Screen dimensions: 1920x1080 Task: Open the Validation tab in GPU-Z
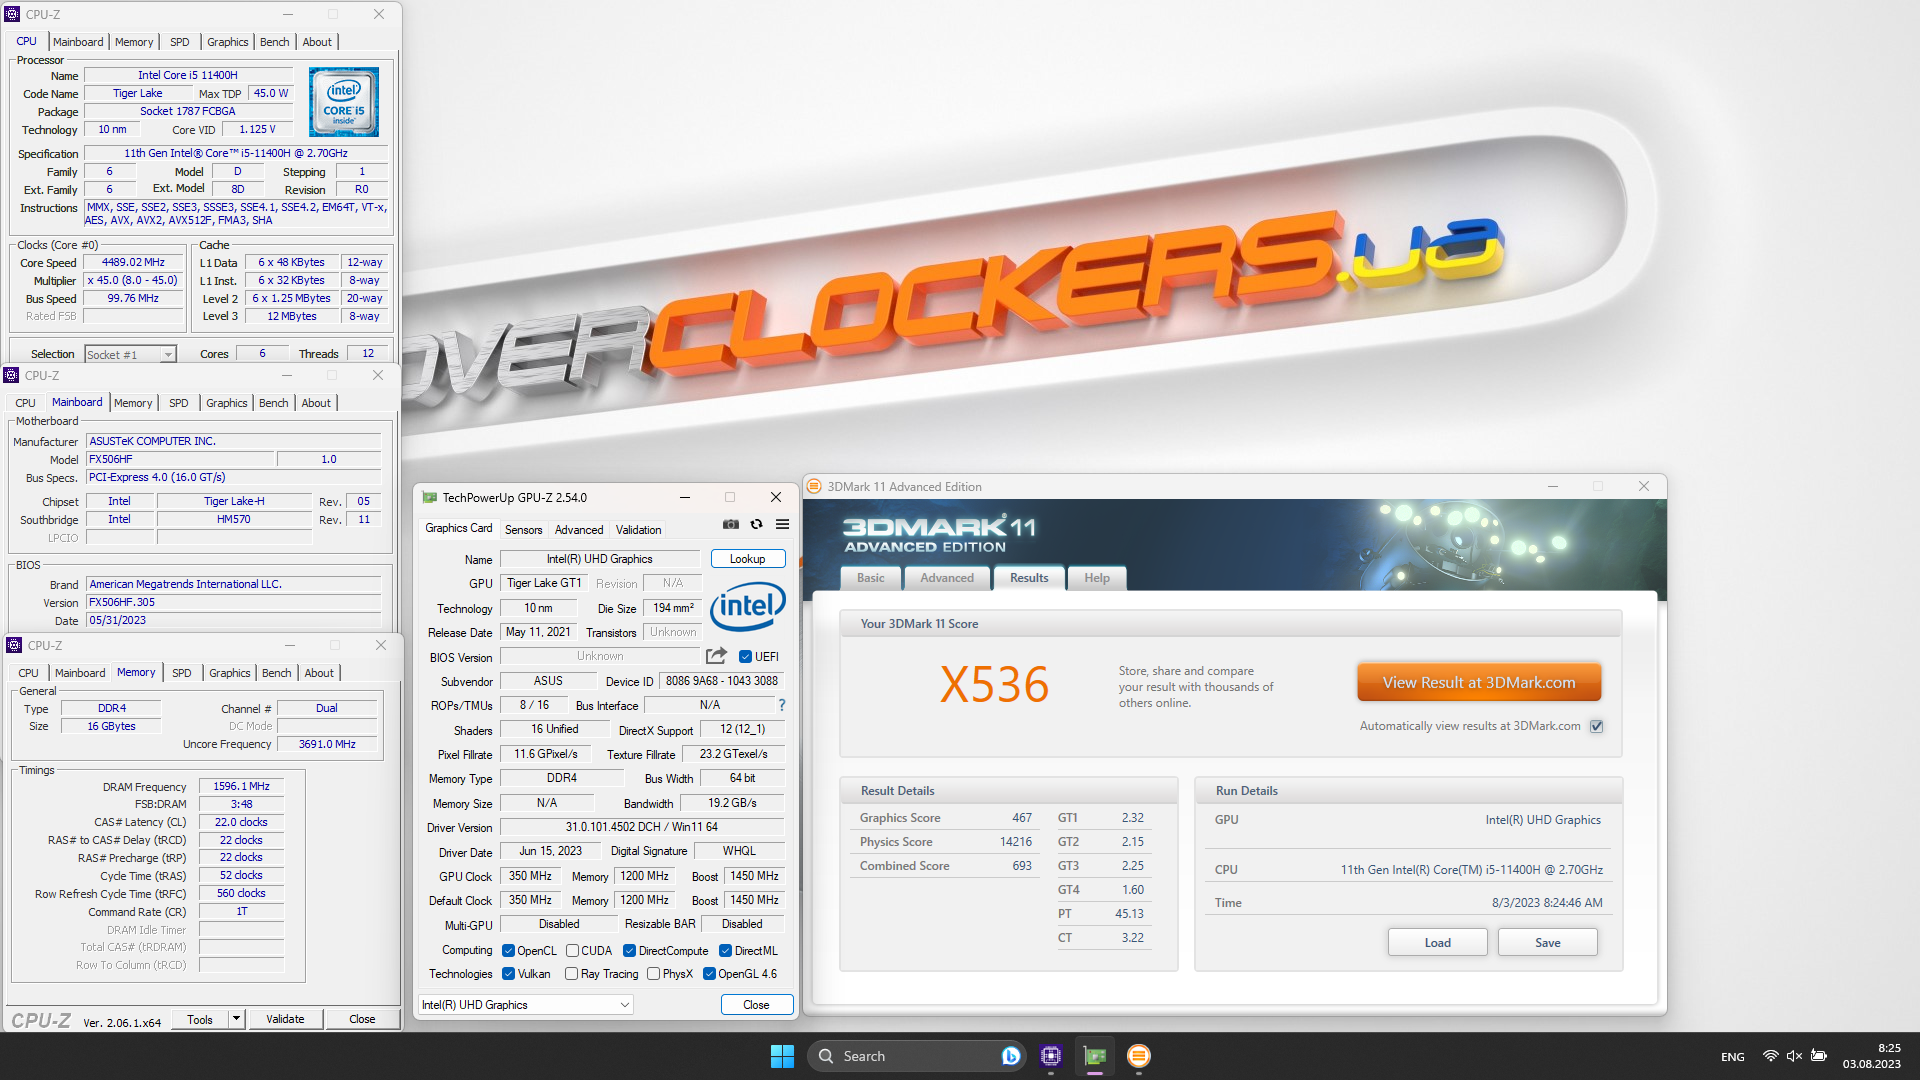[x=638, y=530]
